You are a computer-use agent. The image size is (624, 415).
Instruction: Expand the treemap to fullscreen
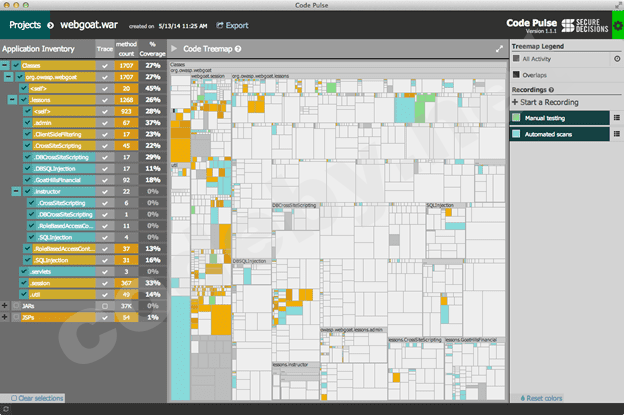coord(499,49)
